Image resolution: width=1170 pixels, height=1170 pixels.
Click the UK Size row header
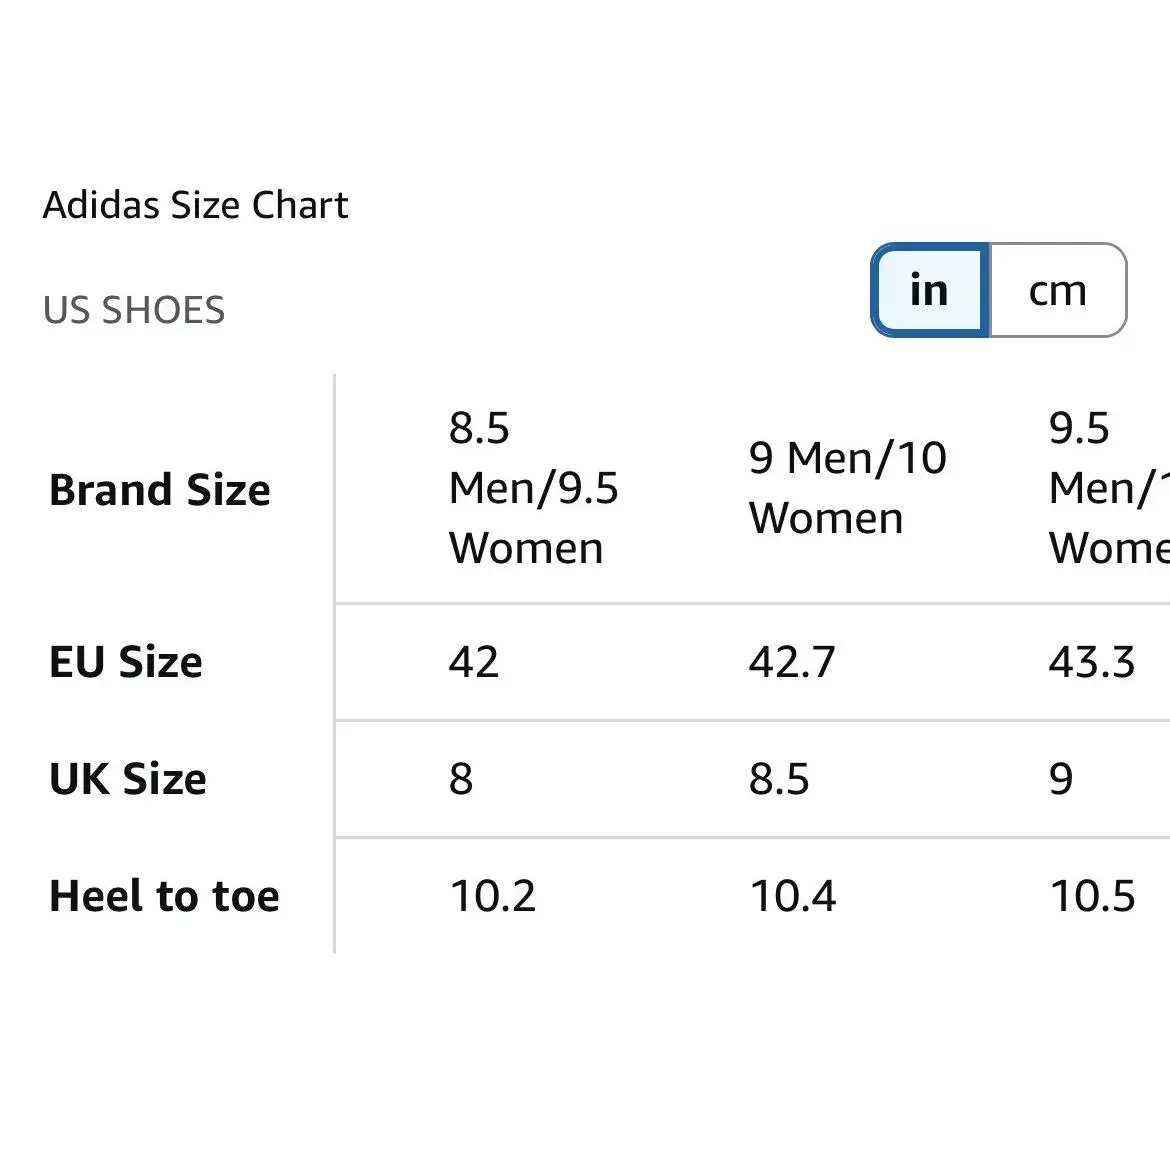128,779
